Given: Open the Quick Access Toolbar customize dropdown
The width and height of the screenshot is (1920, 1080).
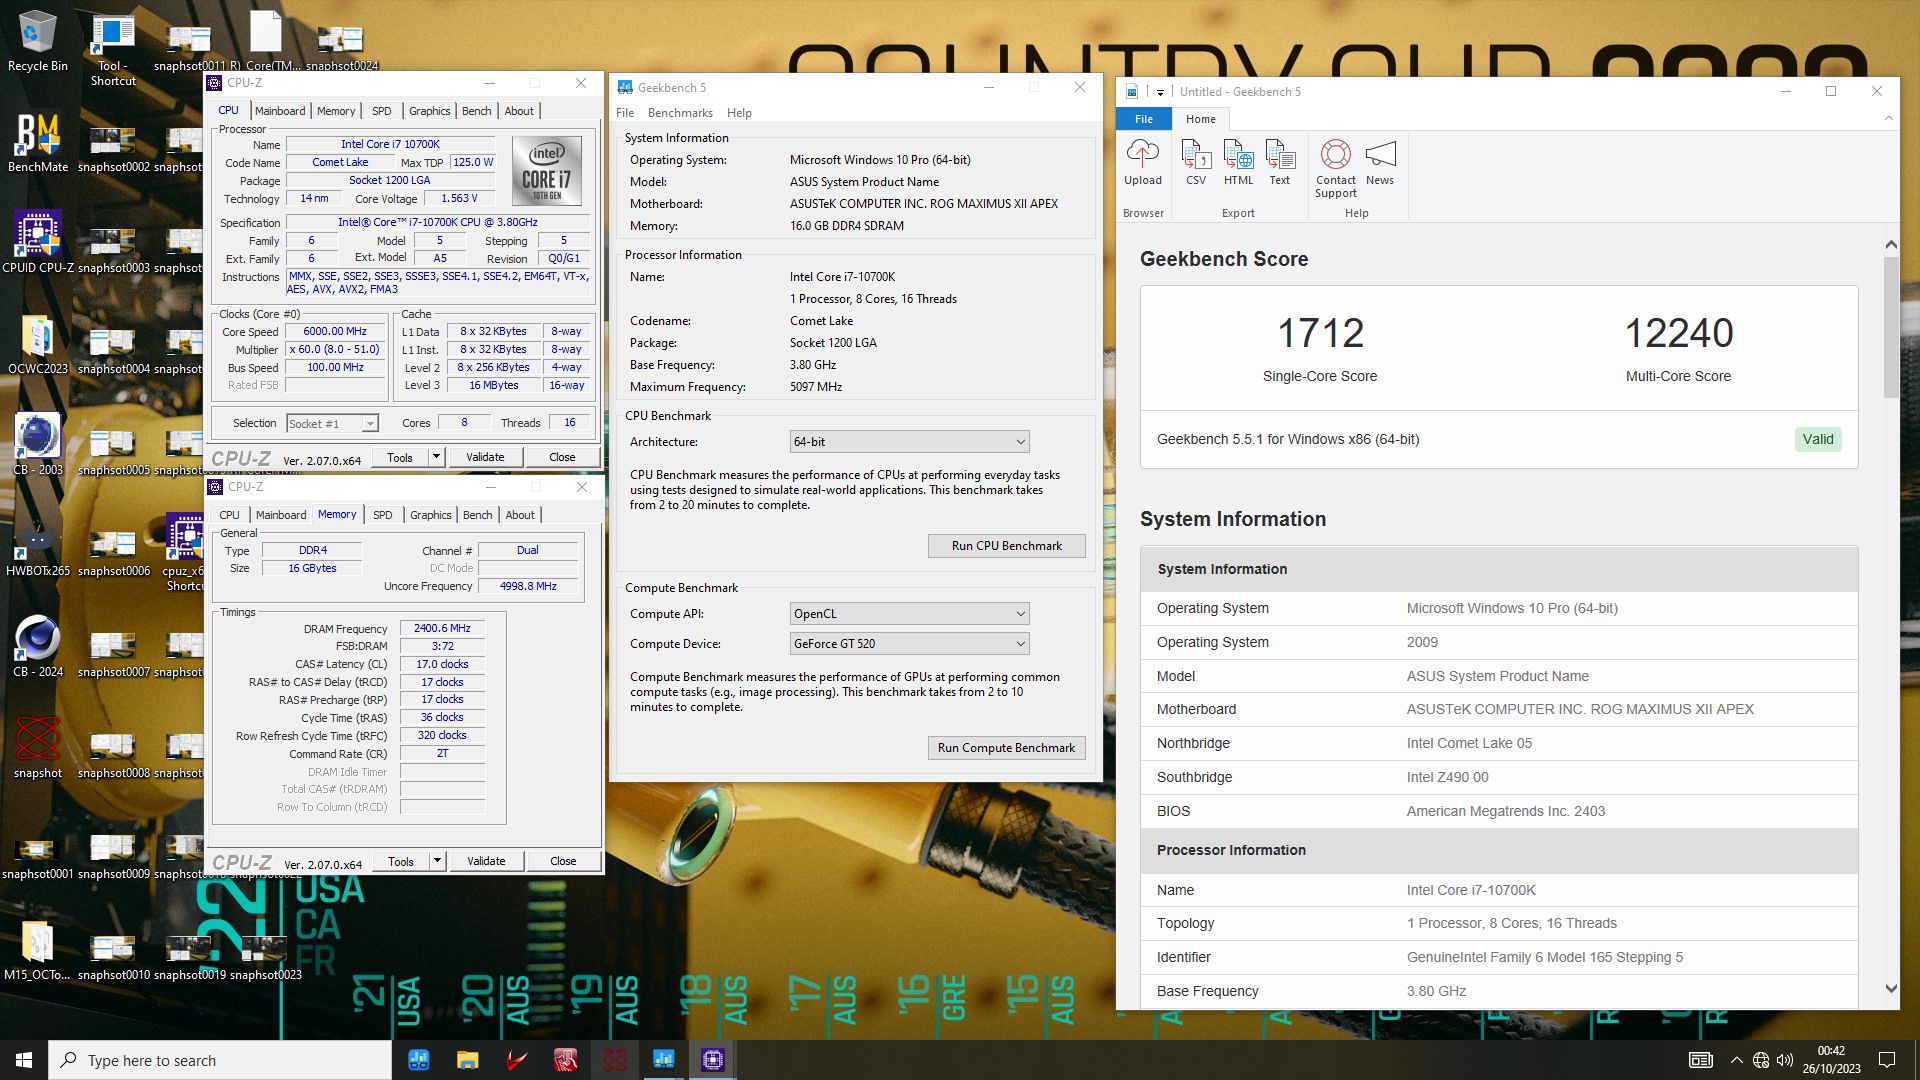Looking at the screenshot, I should coord(1160,92).
